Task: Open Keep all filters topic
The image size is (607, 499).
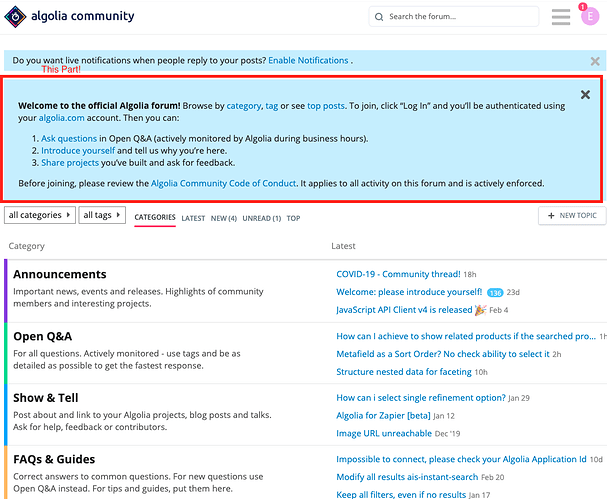Action: 401,494
